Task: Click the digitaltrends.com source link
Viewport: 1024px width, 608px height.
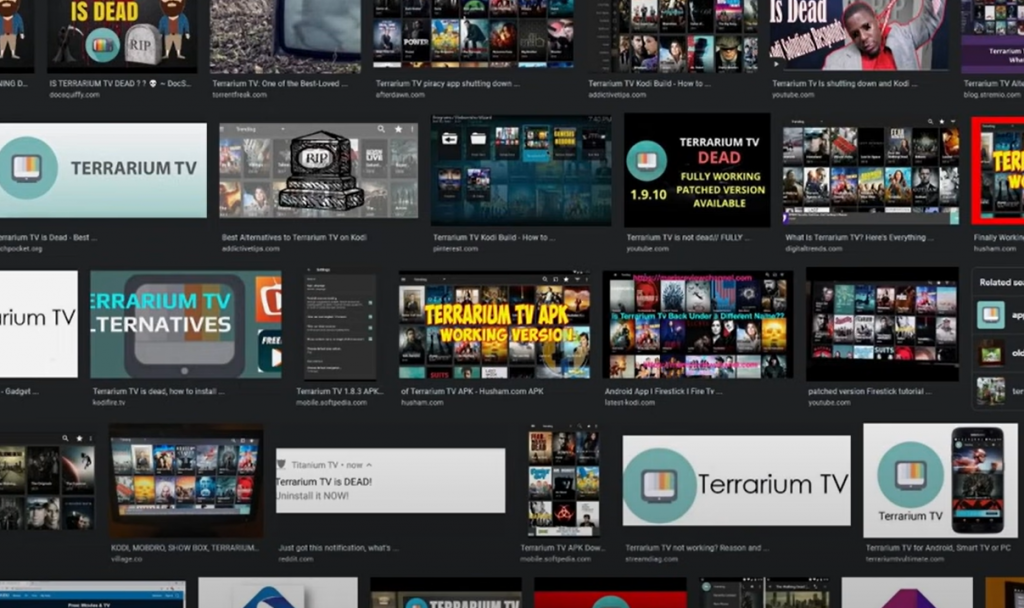Action: pos(814,249)
